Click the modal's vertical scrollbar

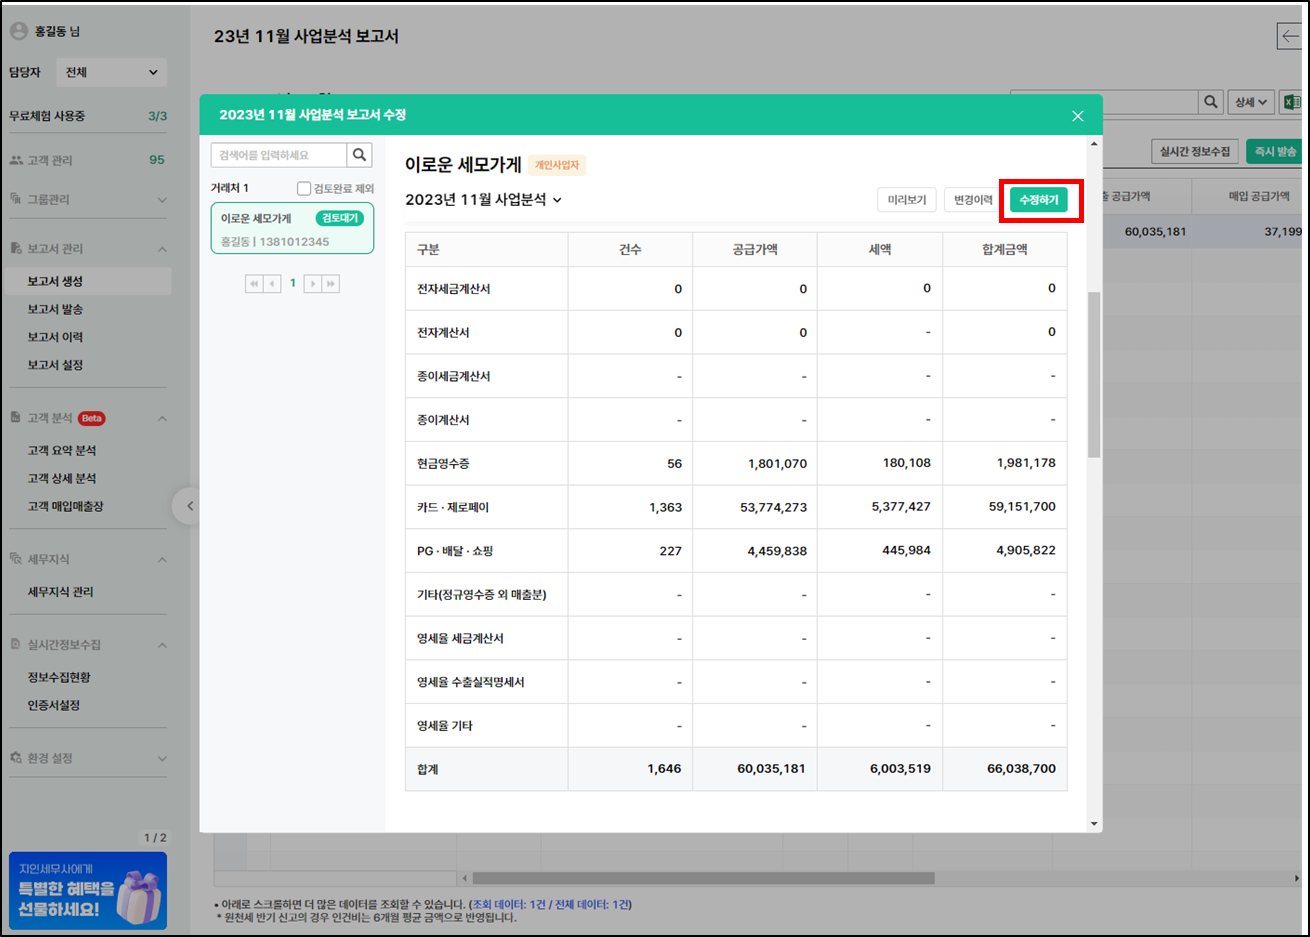point(1094,374)
